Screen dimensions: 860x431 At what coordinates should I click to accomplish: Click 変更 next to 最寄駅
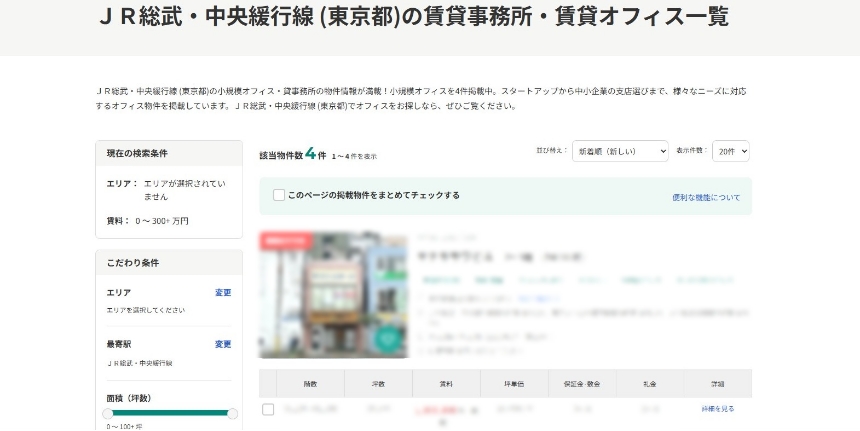[223, 344]
